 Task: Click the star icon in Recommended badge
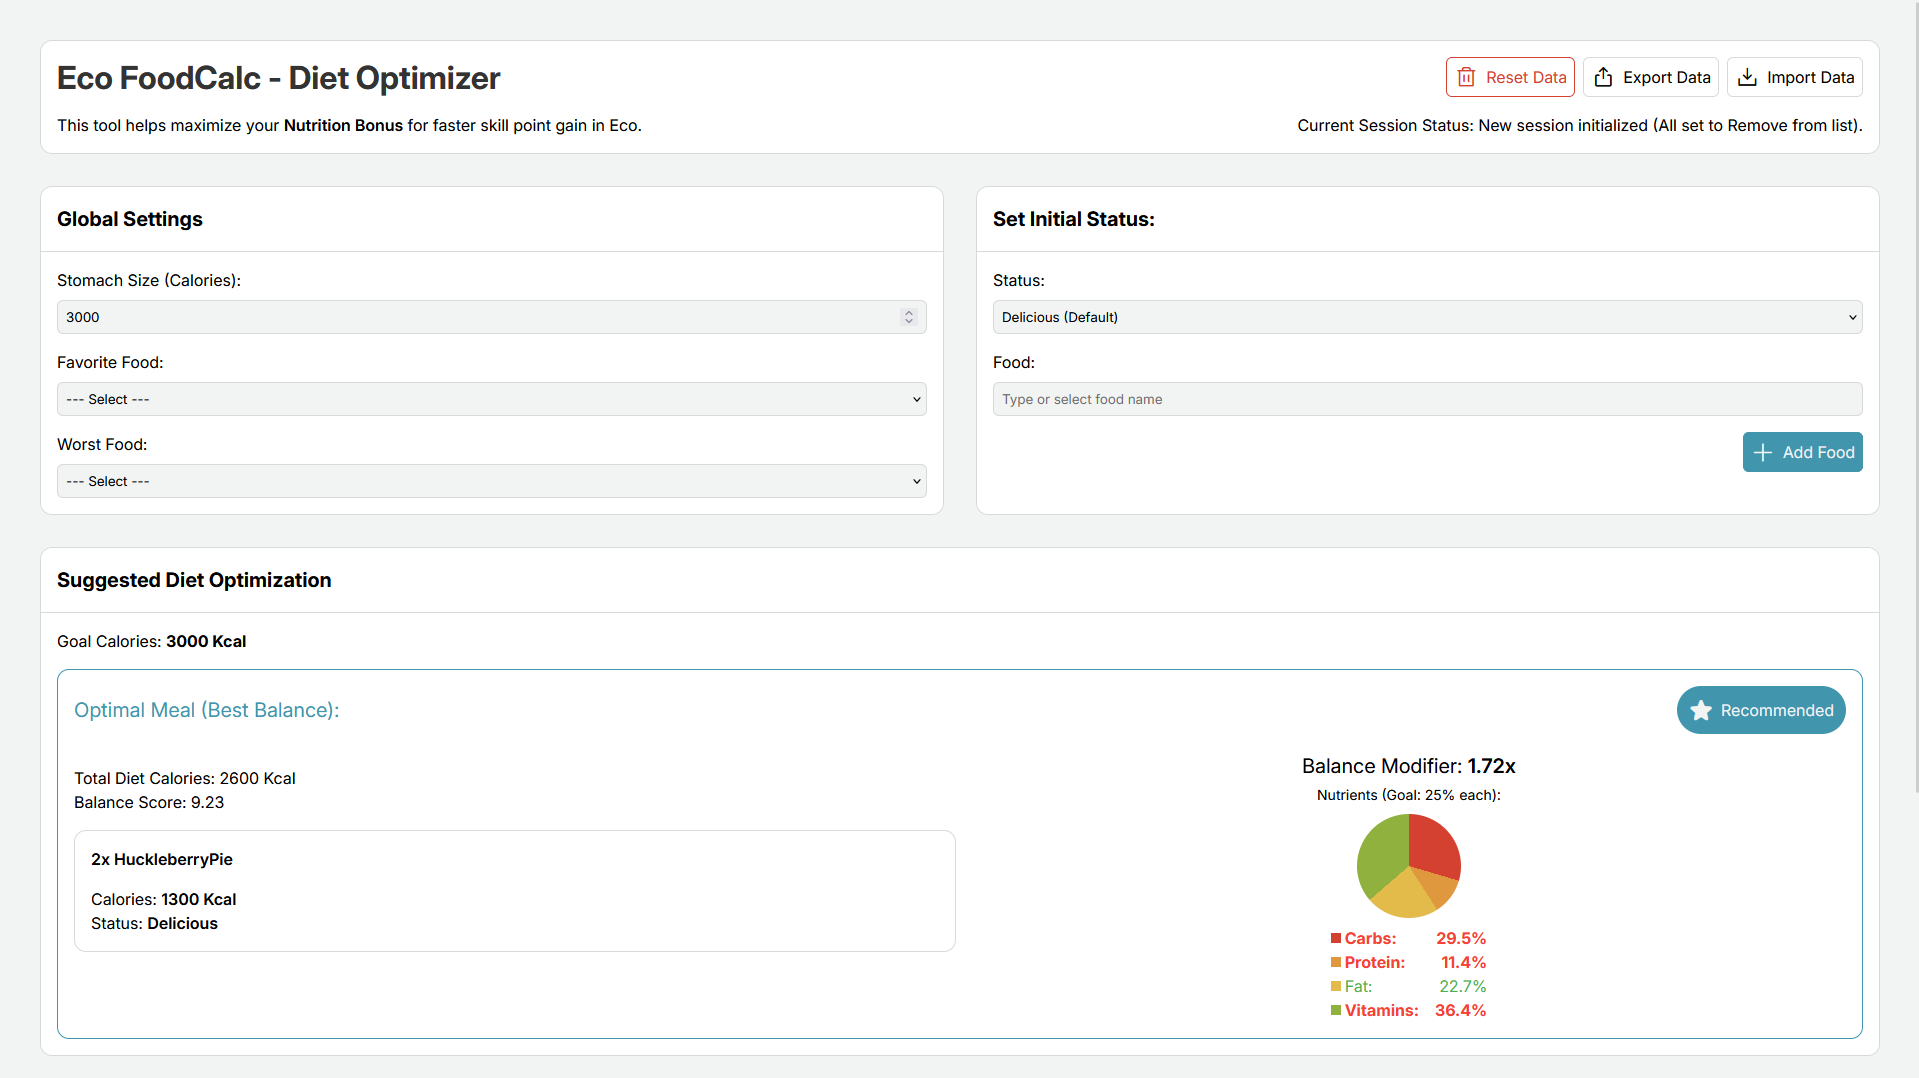[x=1700, y=710]
